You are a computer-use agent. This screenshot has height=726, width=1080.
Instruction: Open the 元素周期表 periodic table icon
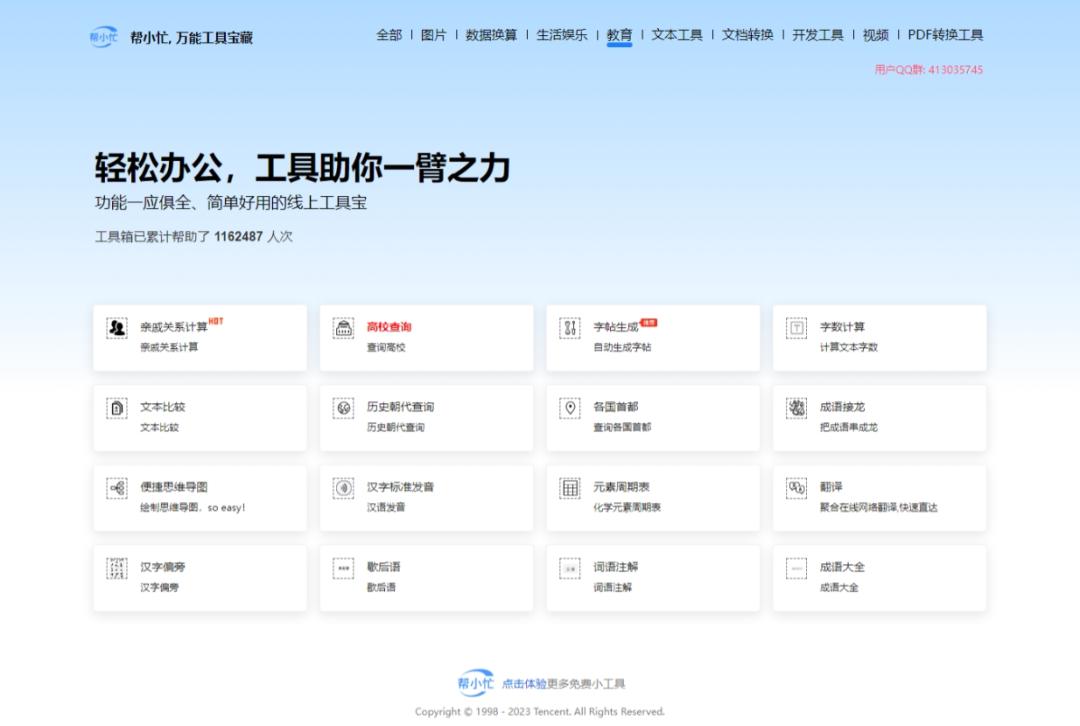pyautogui.click(x=570, y=488)
